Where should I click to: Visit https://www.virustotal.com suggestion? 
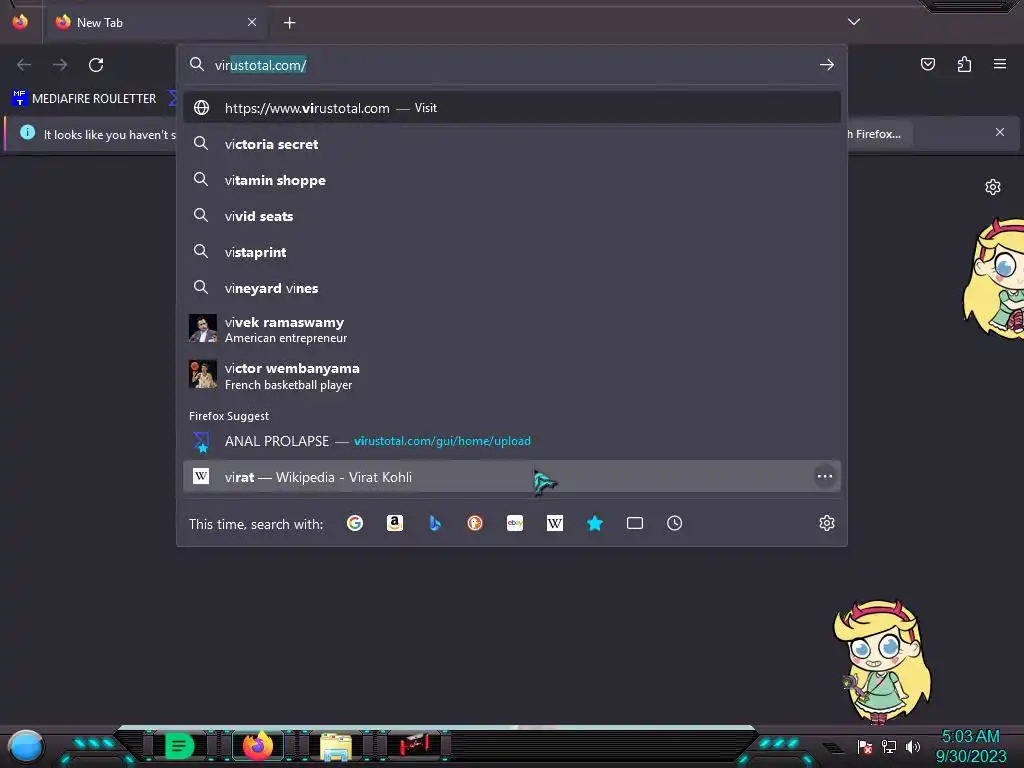click(512, 108)
